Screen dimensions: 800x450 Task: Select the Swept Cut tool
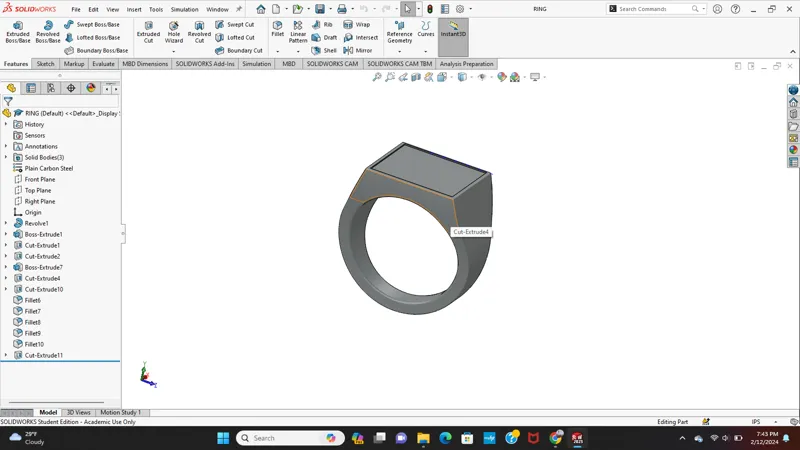coord(234,24)
